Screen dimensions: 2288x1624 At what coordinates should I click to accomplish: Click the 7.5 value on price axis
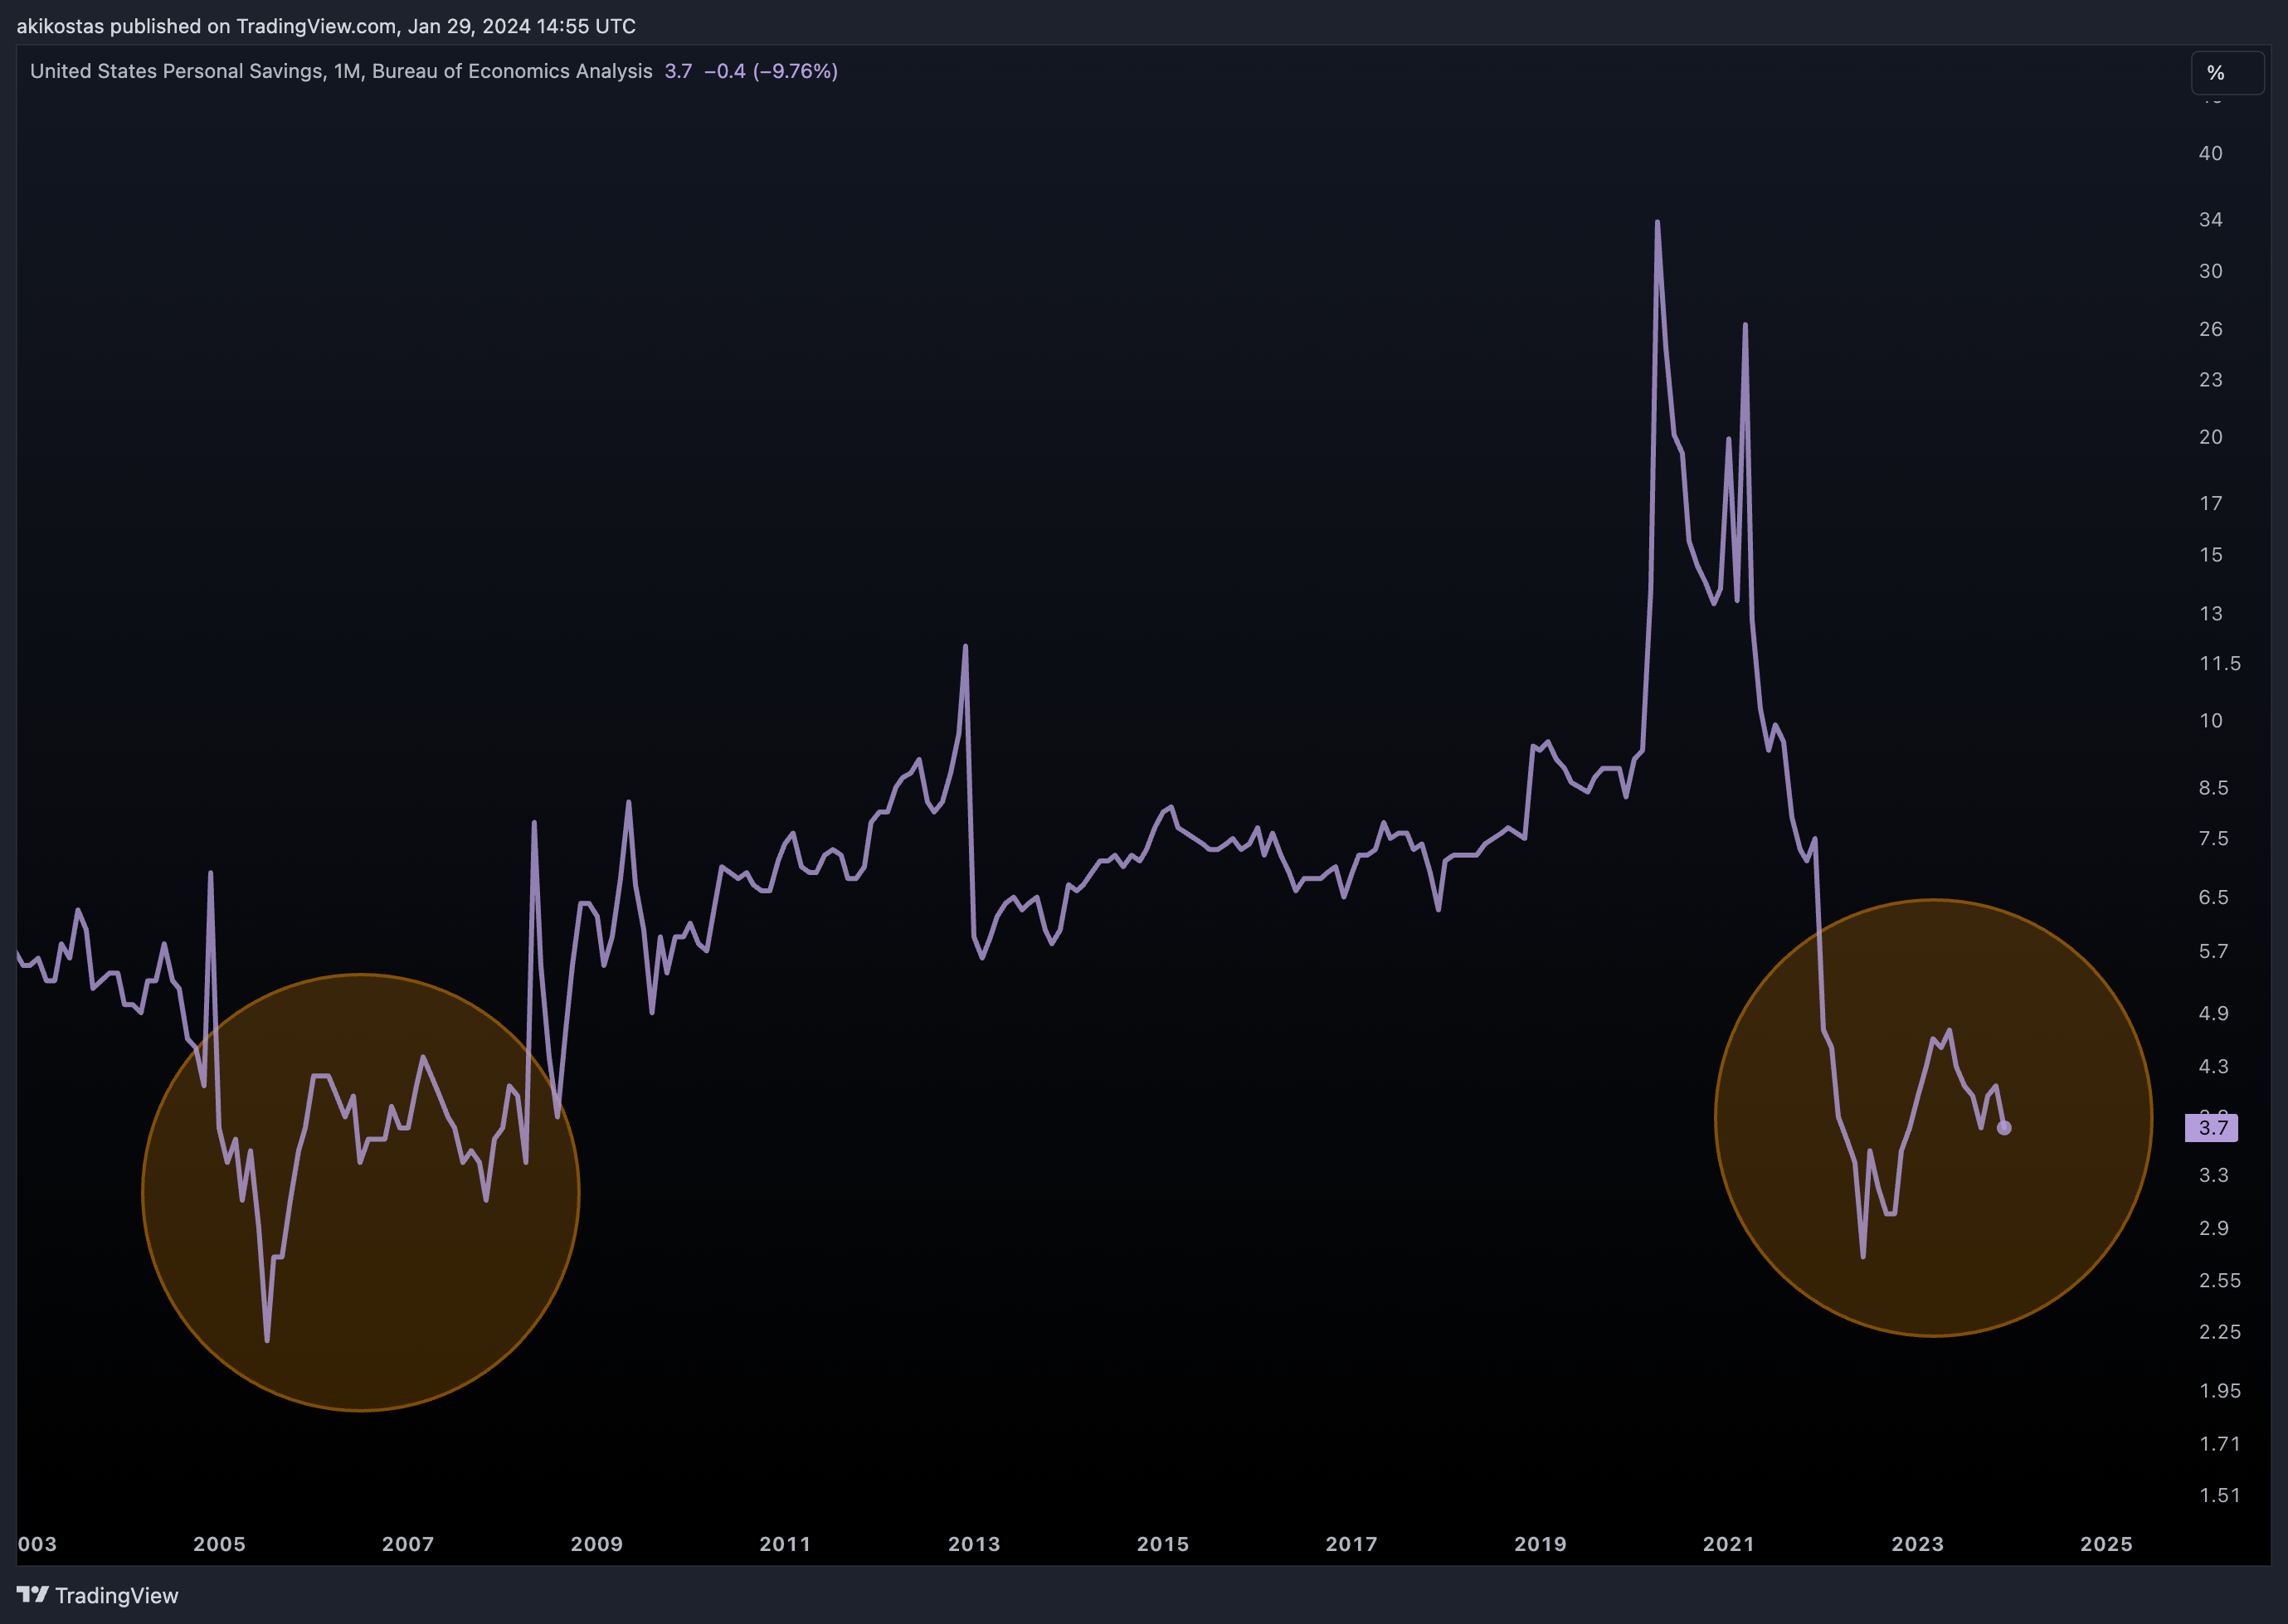[2214, 838]
